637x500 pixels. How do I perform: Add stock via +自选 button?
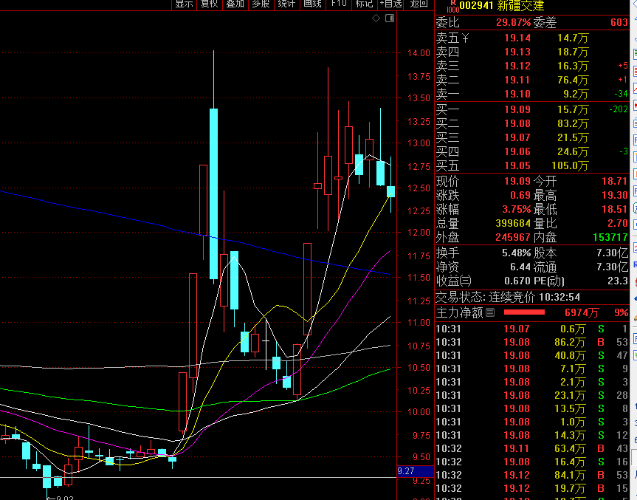390,4
